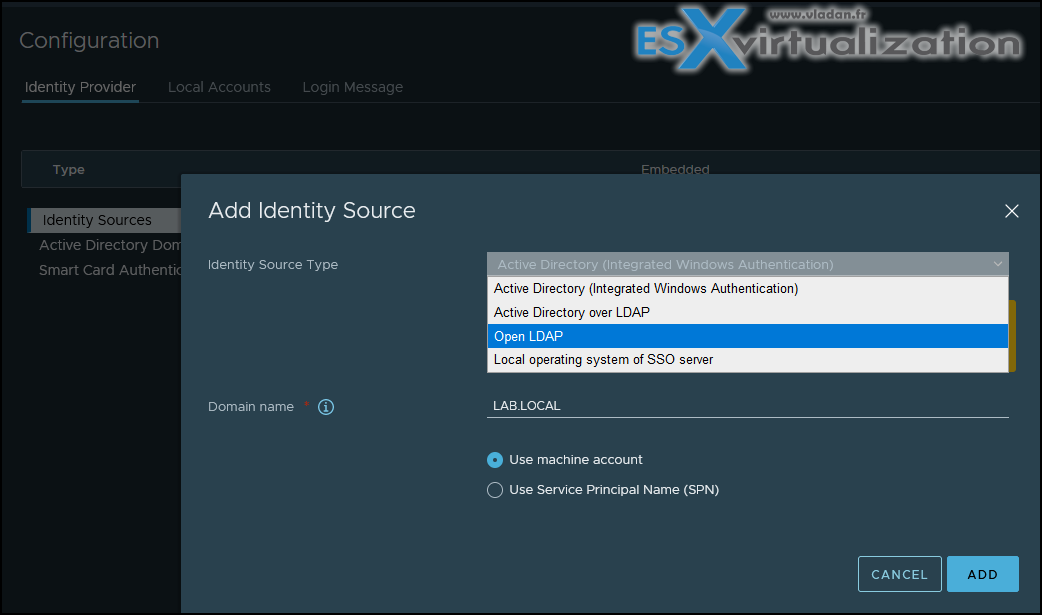Image resolution: width=1042 pixels, height=615 pixels.
Task: Go to the Login Message tab
Action: [352, 87]
